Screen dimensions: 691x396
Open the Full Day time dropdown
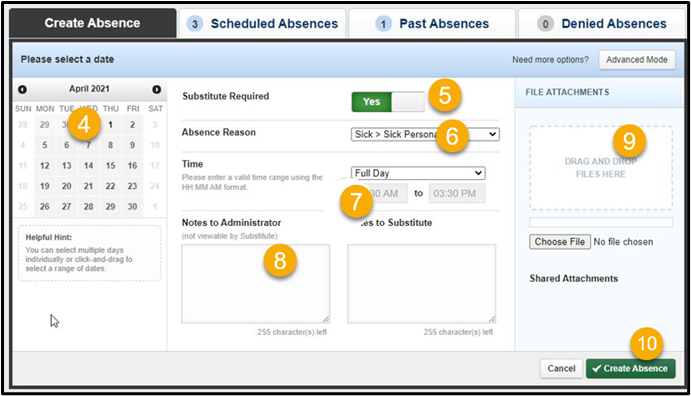click(x=418, y=173)
